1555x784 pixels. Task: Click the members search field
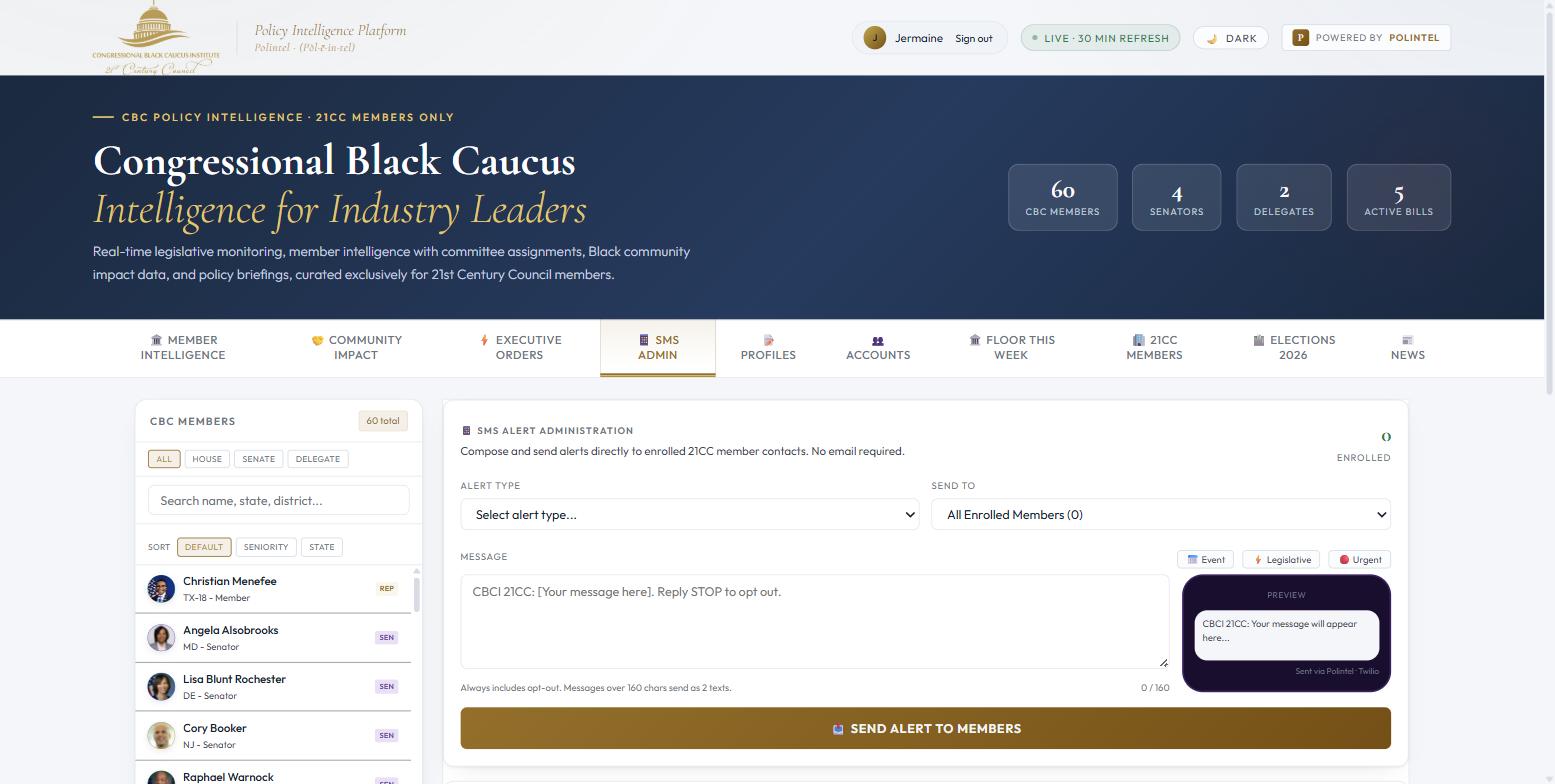tap(279, 500)
